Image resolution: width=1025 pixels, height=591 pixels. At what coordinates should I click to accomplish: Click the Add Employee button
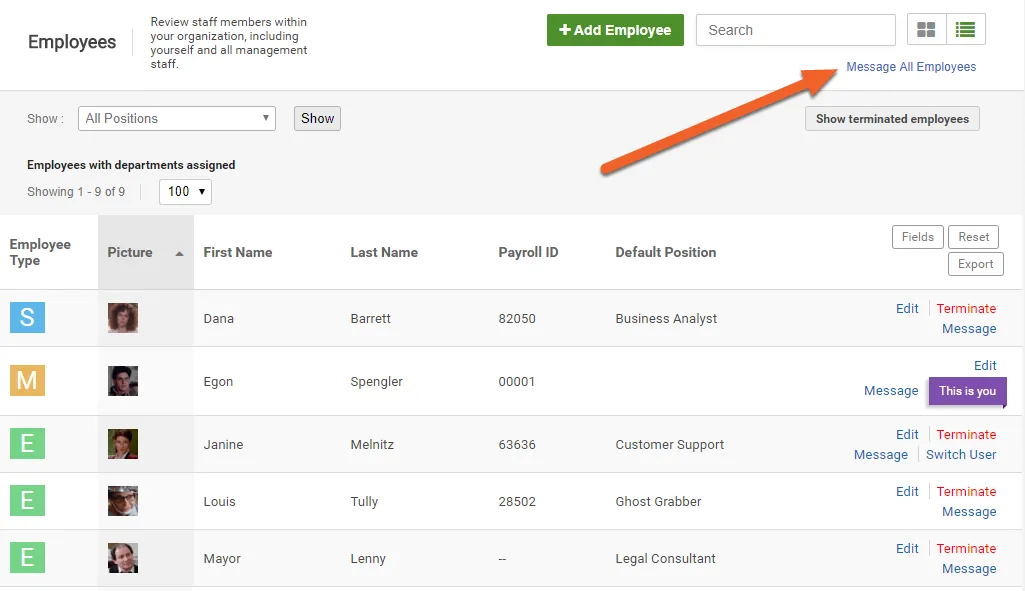pyautogui.click(x=615, y=30)
